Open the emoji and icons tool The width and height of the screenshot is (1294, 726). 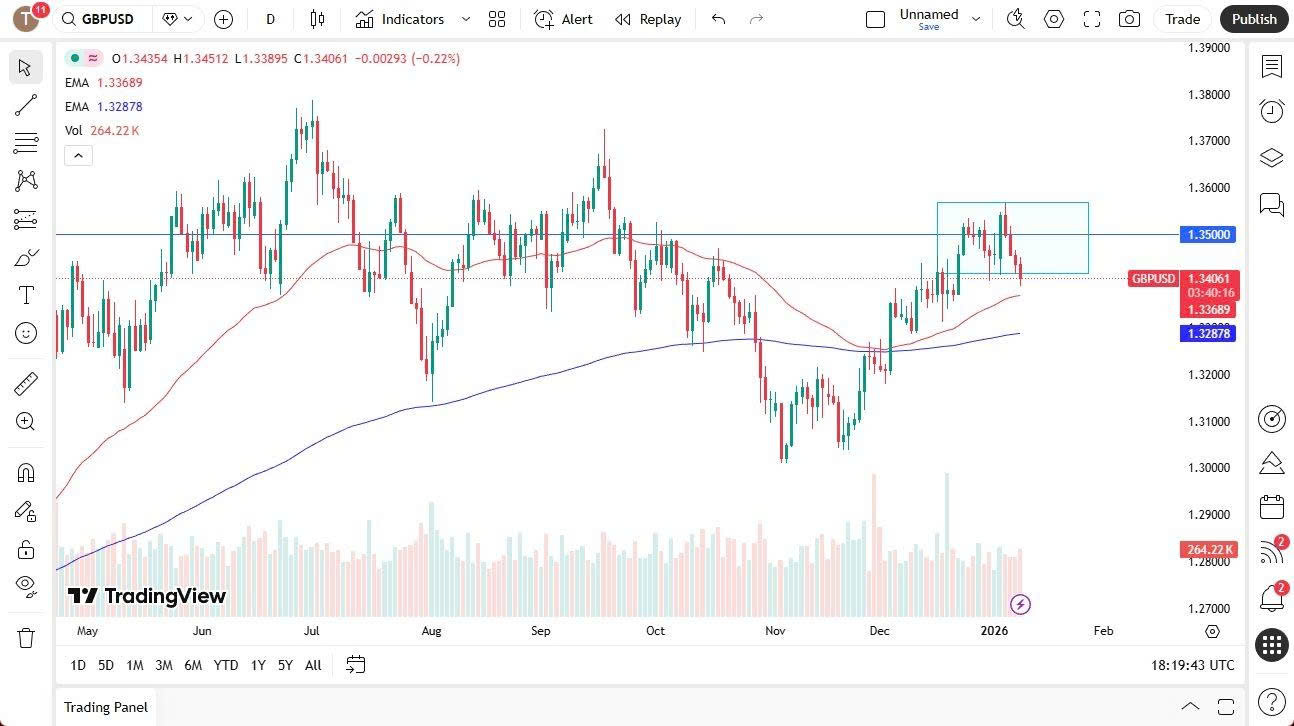click(x=26, y=333)
